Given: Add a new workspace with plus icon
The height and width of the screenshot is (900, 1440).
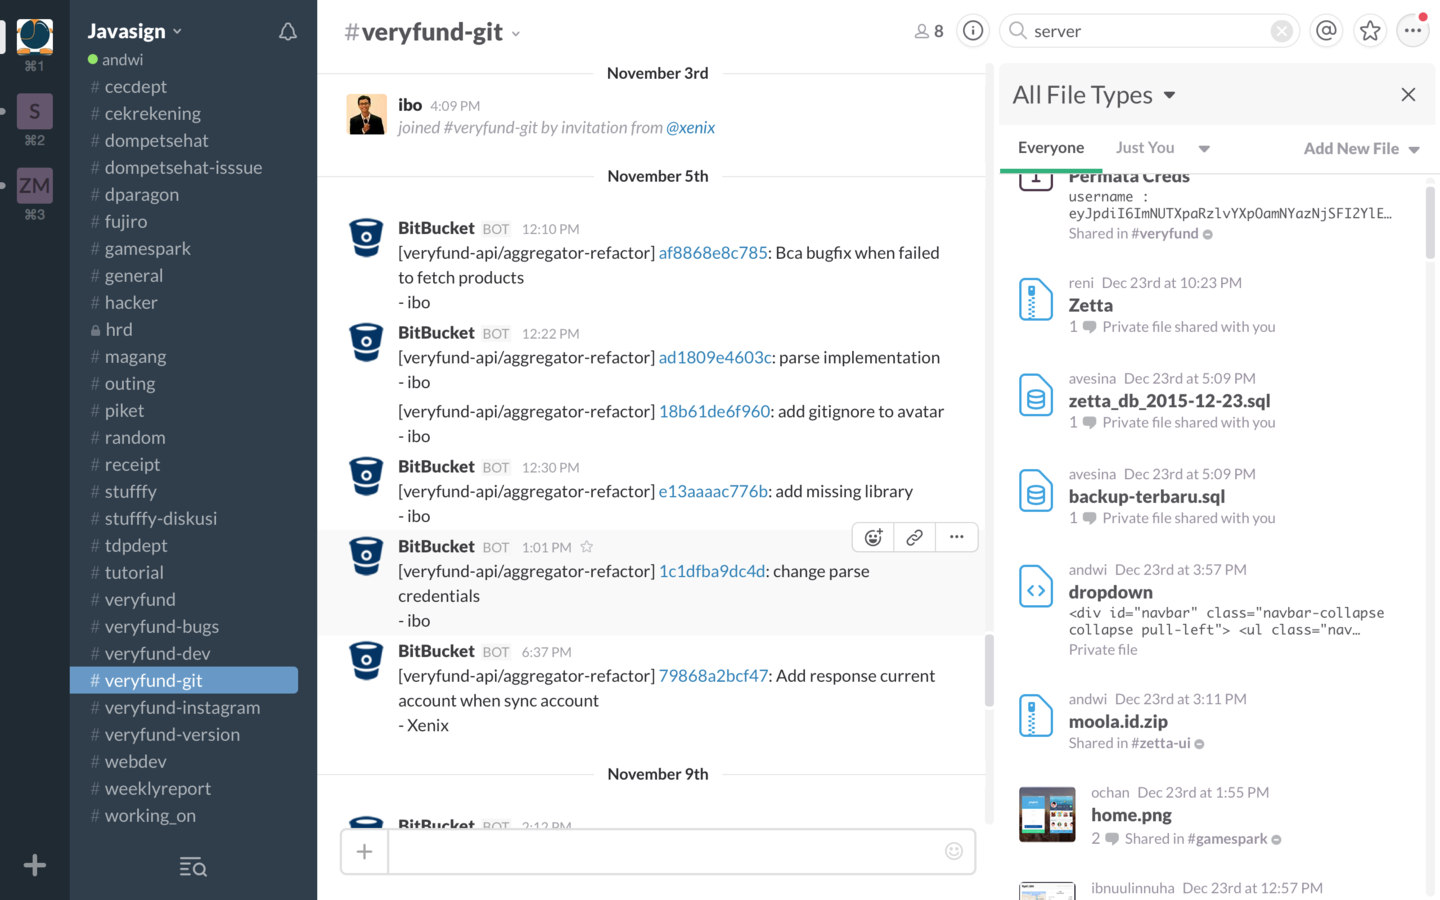Looking at the screenshot, I should (35, 865).
